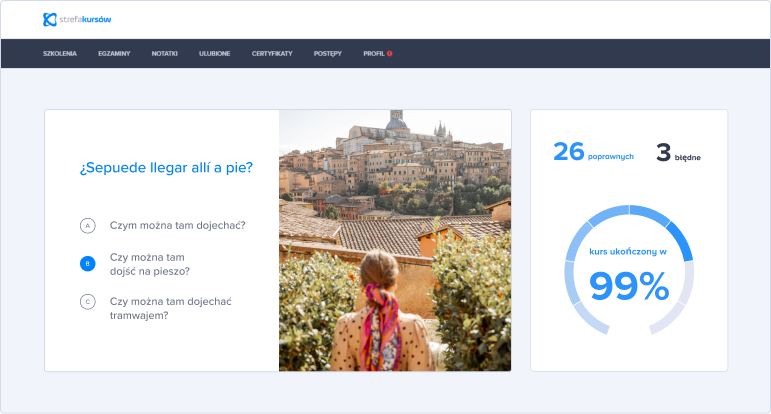Click the 99% completion value
Image resolution: width=771 pixels, height=414 pixels.
[x=628, y=287]
